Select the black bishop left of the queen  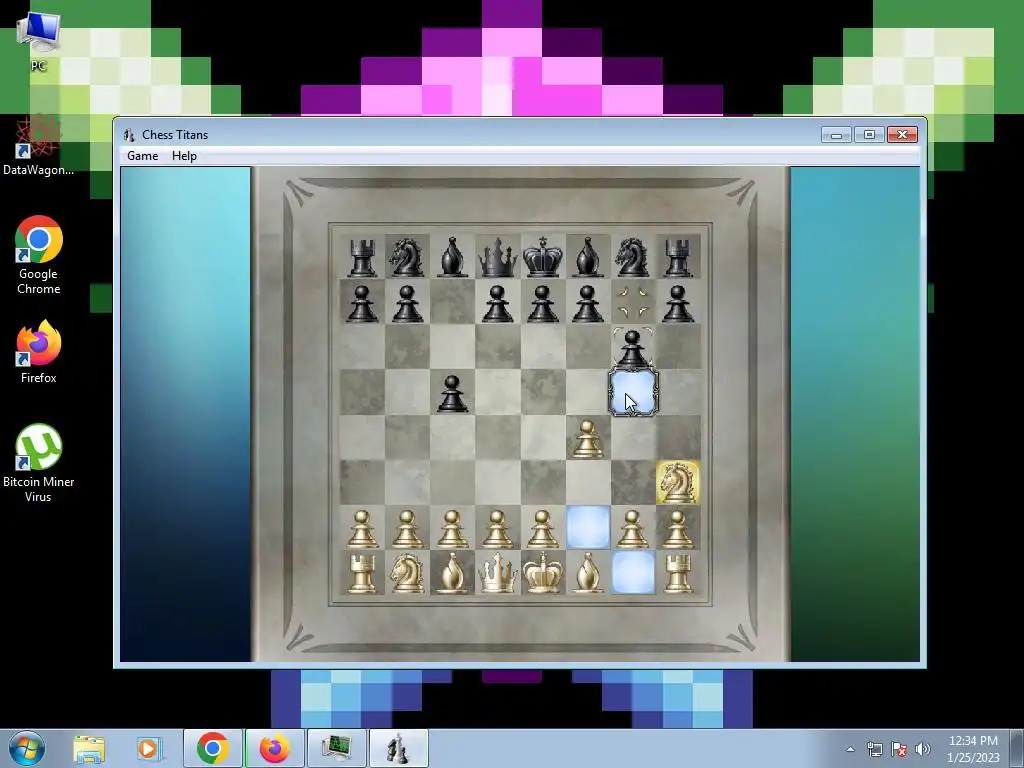453,257
